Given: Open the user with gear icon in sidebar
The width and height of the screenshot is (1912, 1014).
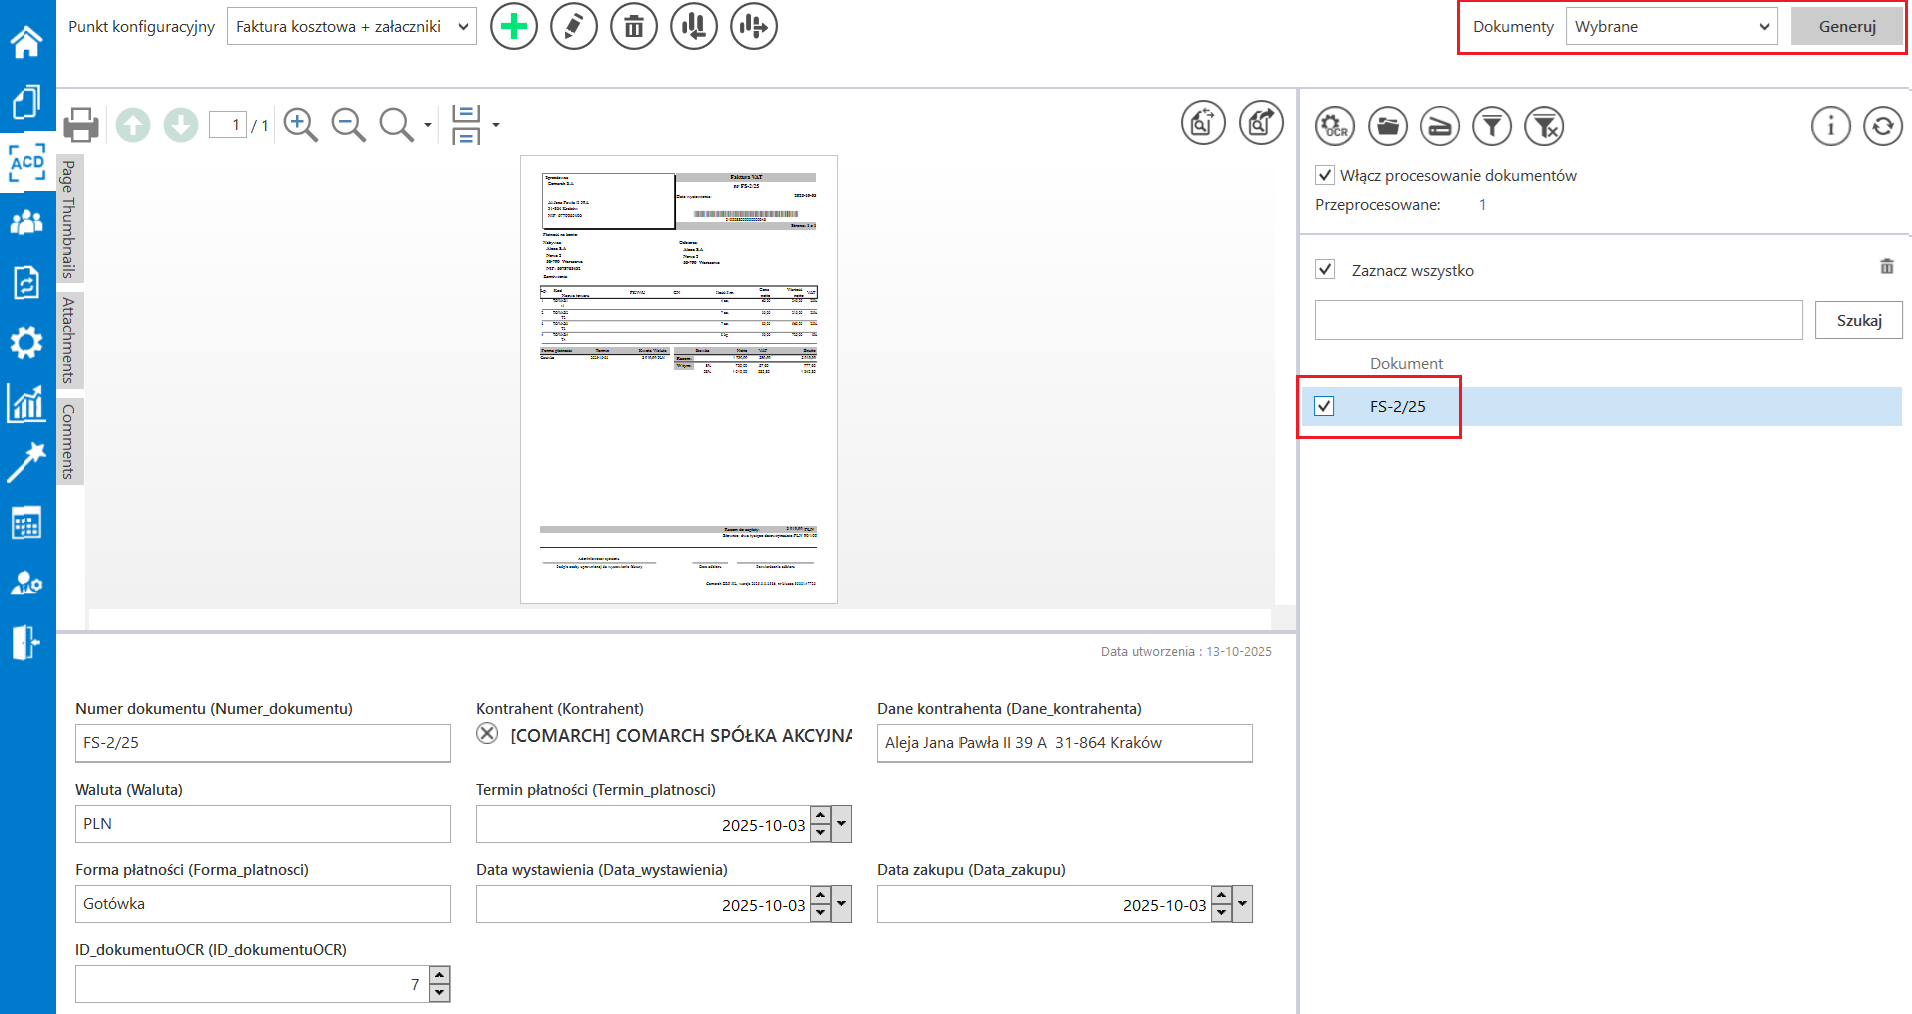Looking at the screenshot, I should click(x=26, y=583).
